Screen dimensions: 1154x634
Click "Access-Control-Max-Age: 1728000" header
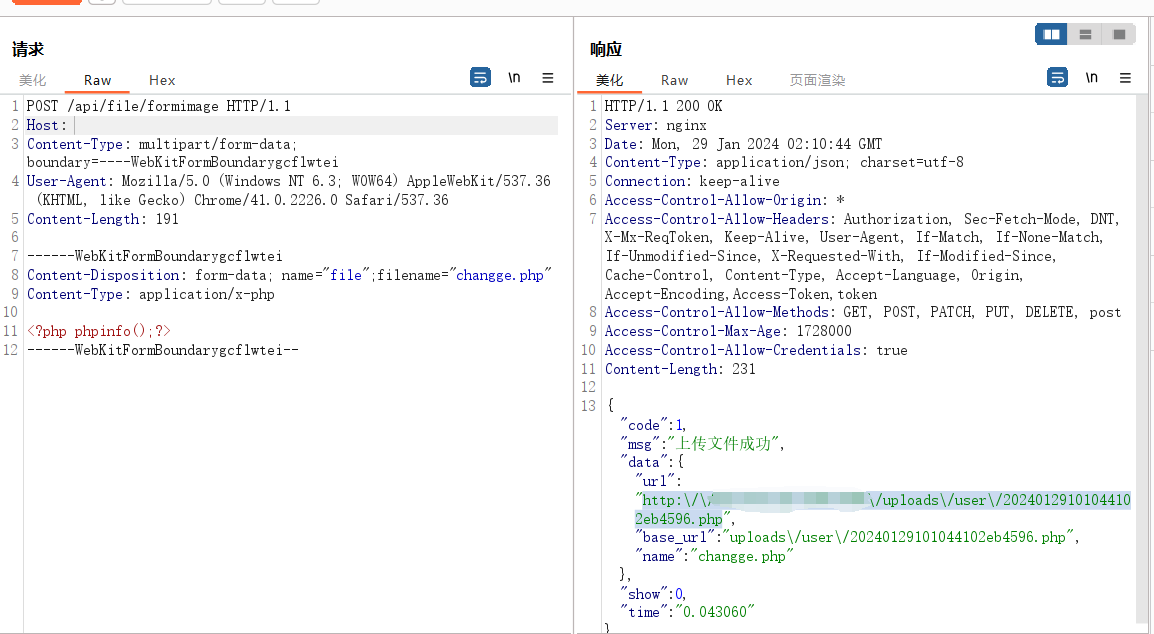pyautogui.click(x=728, y=331)
